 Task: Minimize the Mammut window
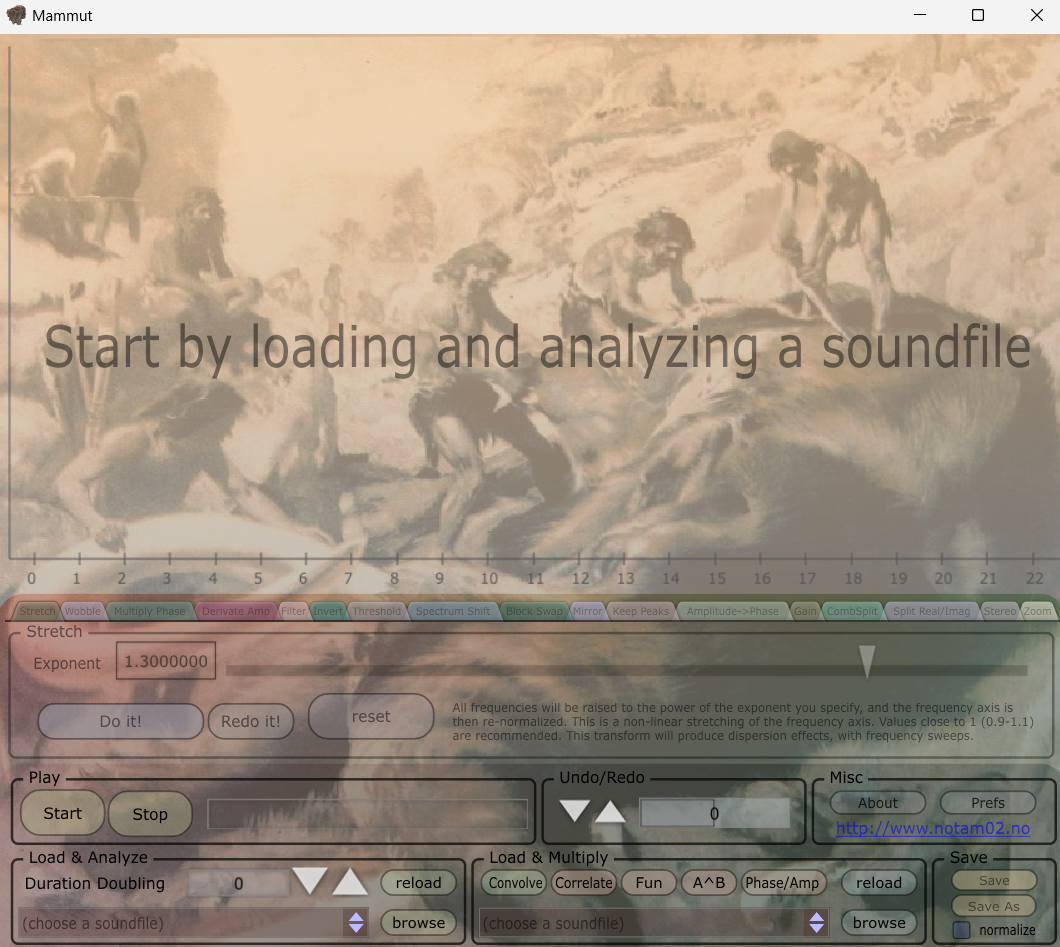coord(919,15)
